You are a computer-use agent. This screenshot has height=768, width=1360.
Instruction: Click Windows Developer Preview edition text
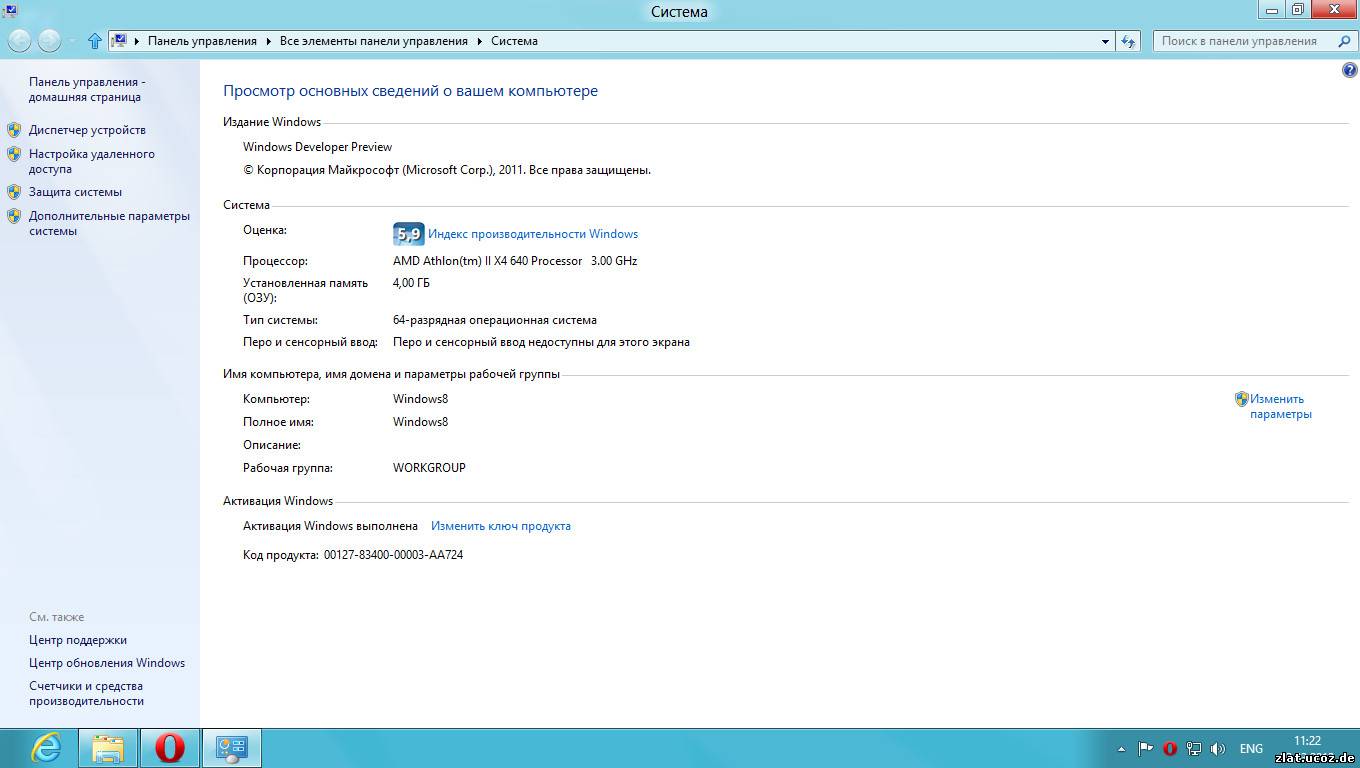pos(317,147)
